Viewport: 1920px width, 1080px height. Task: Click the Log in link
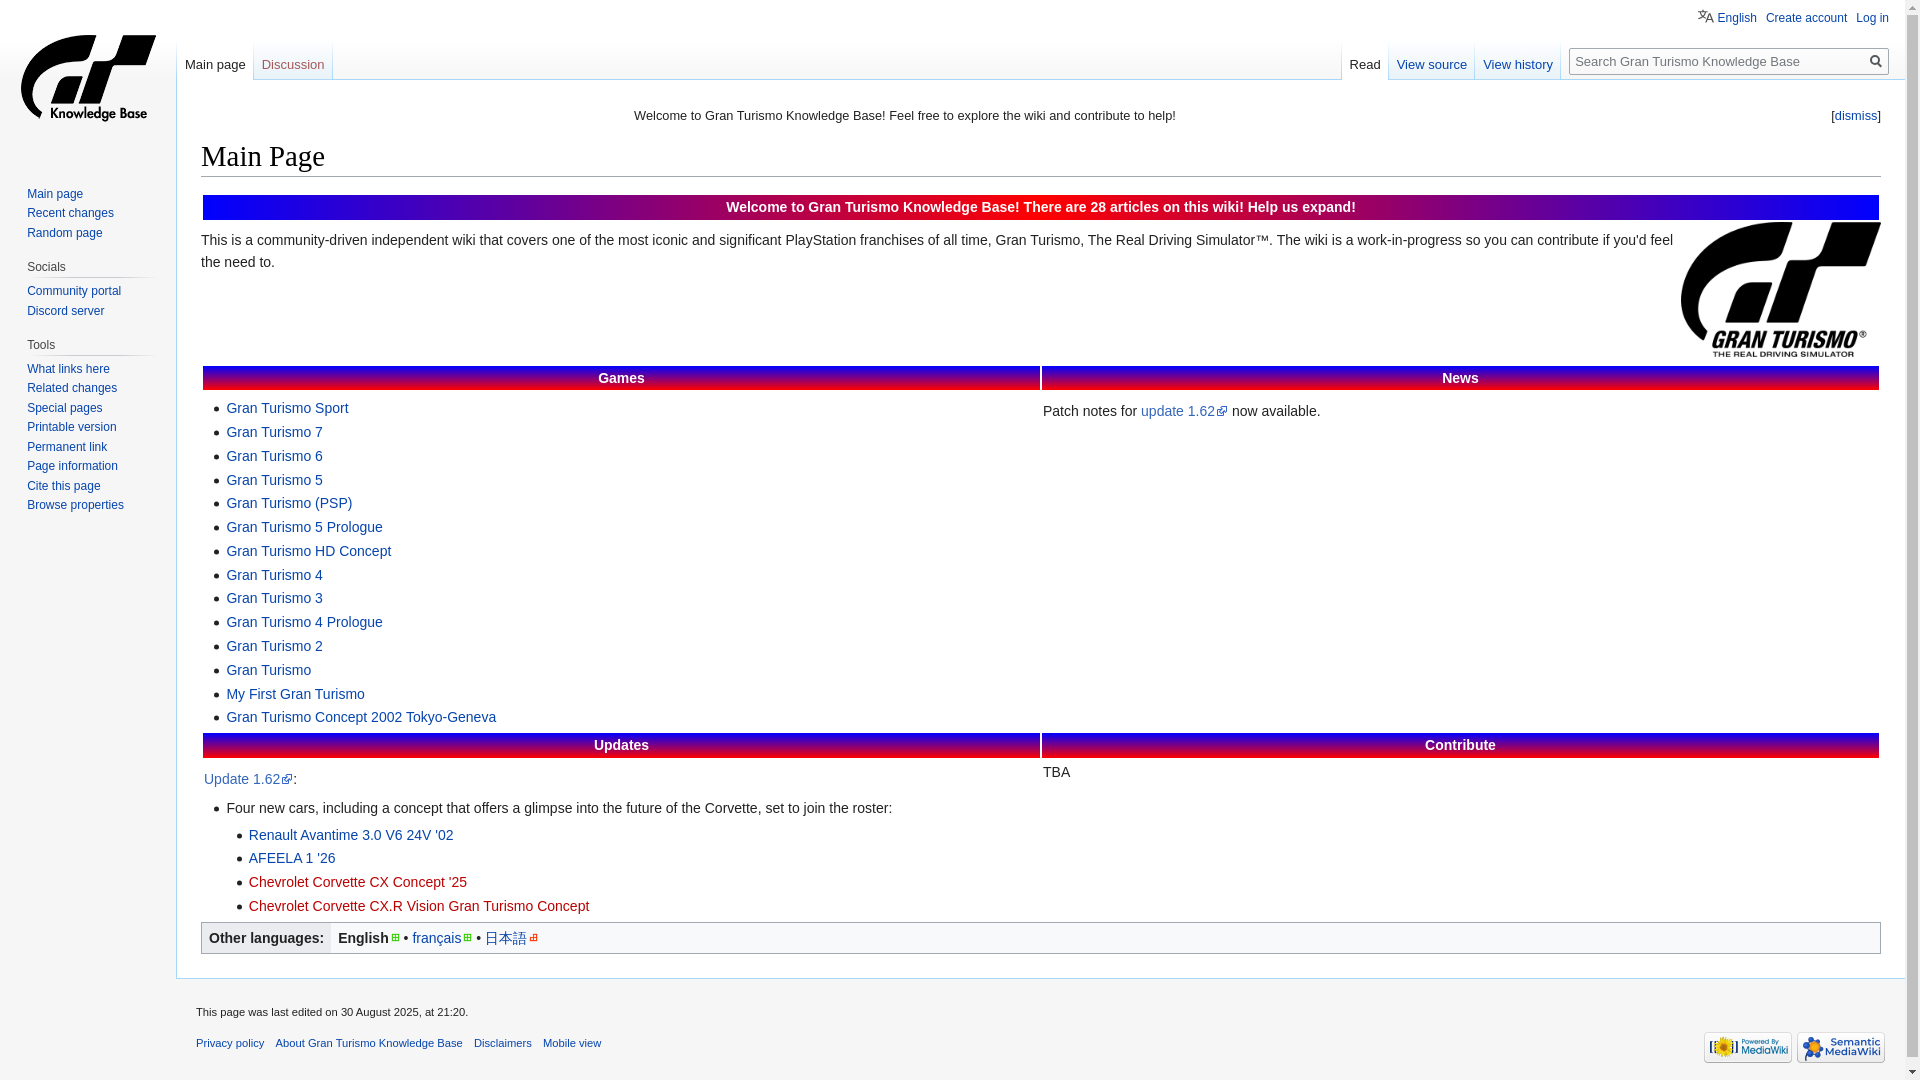[x=1872, y=18]
